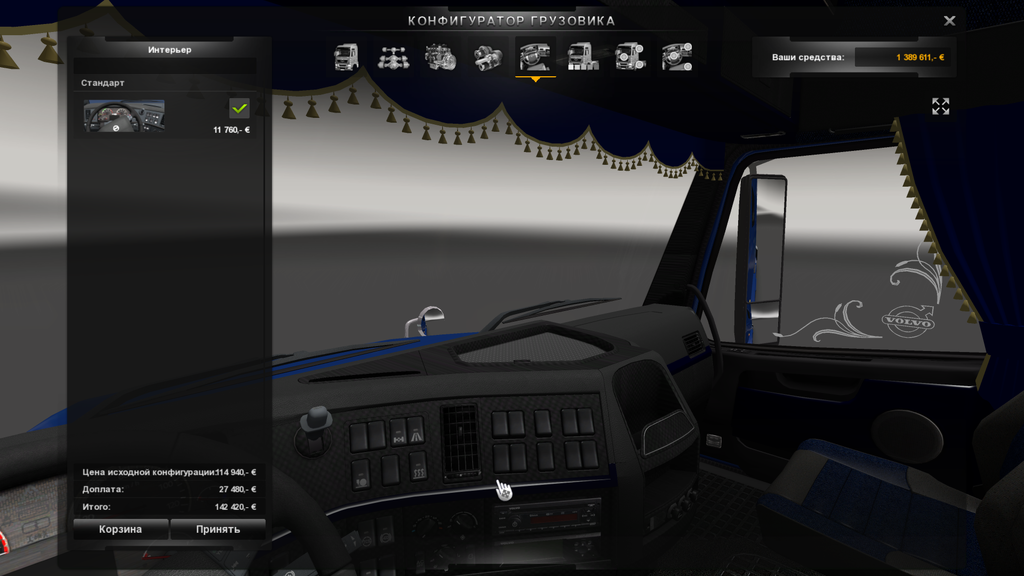Close the truck configurator window
The image size is (1024, 576).
click(x=950, y=21)
